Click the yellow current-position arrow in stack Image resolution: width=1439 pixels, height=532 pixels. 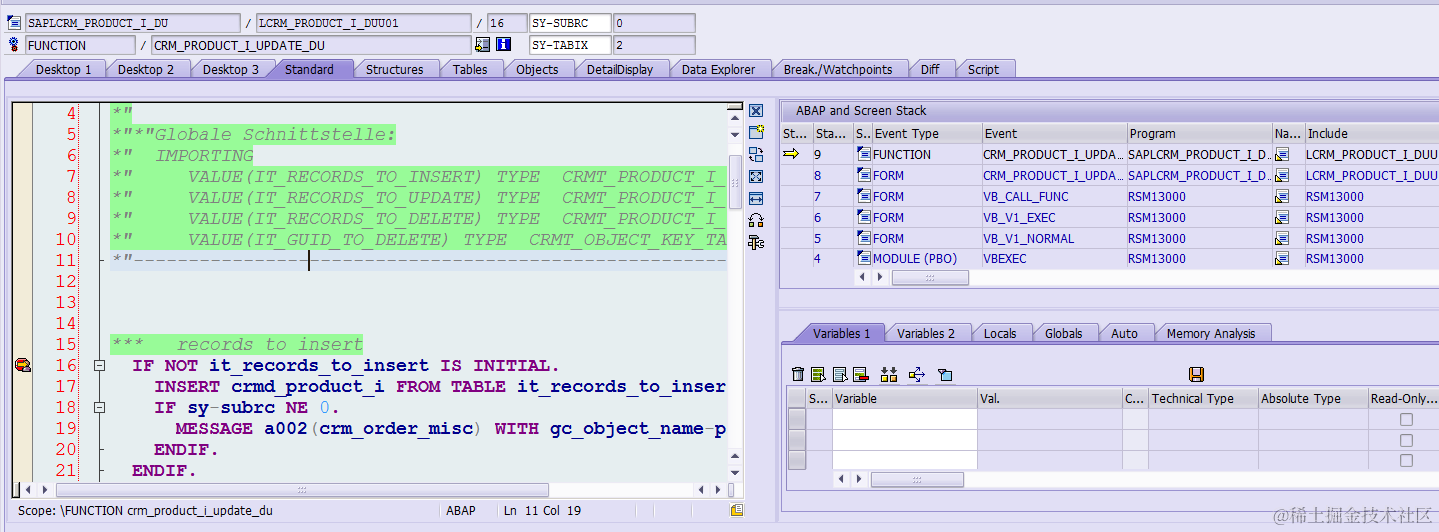click(791, 154)
